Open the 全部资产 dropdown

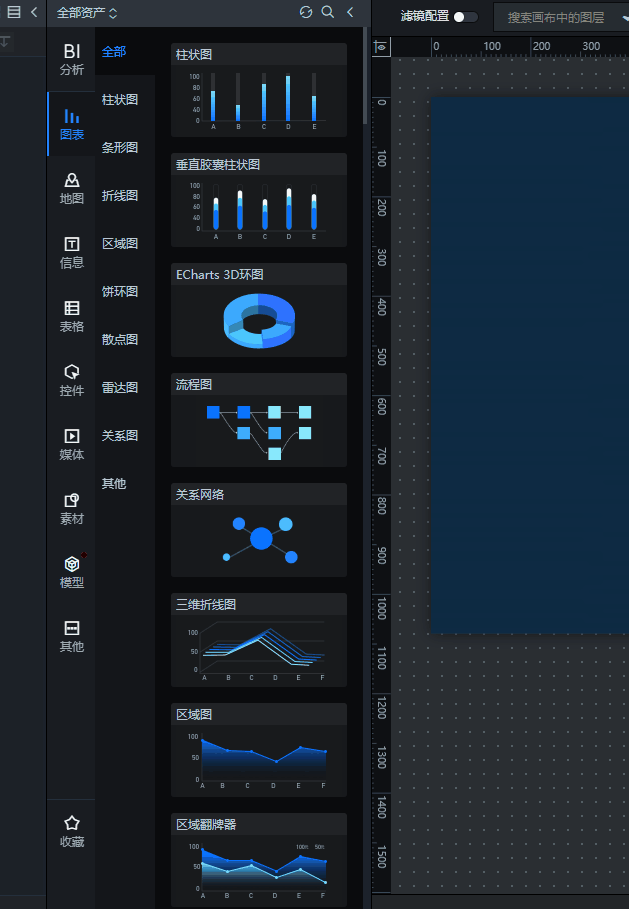(87, 13)
